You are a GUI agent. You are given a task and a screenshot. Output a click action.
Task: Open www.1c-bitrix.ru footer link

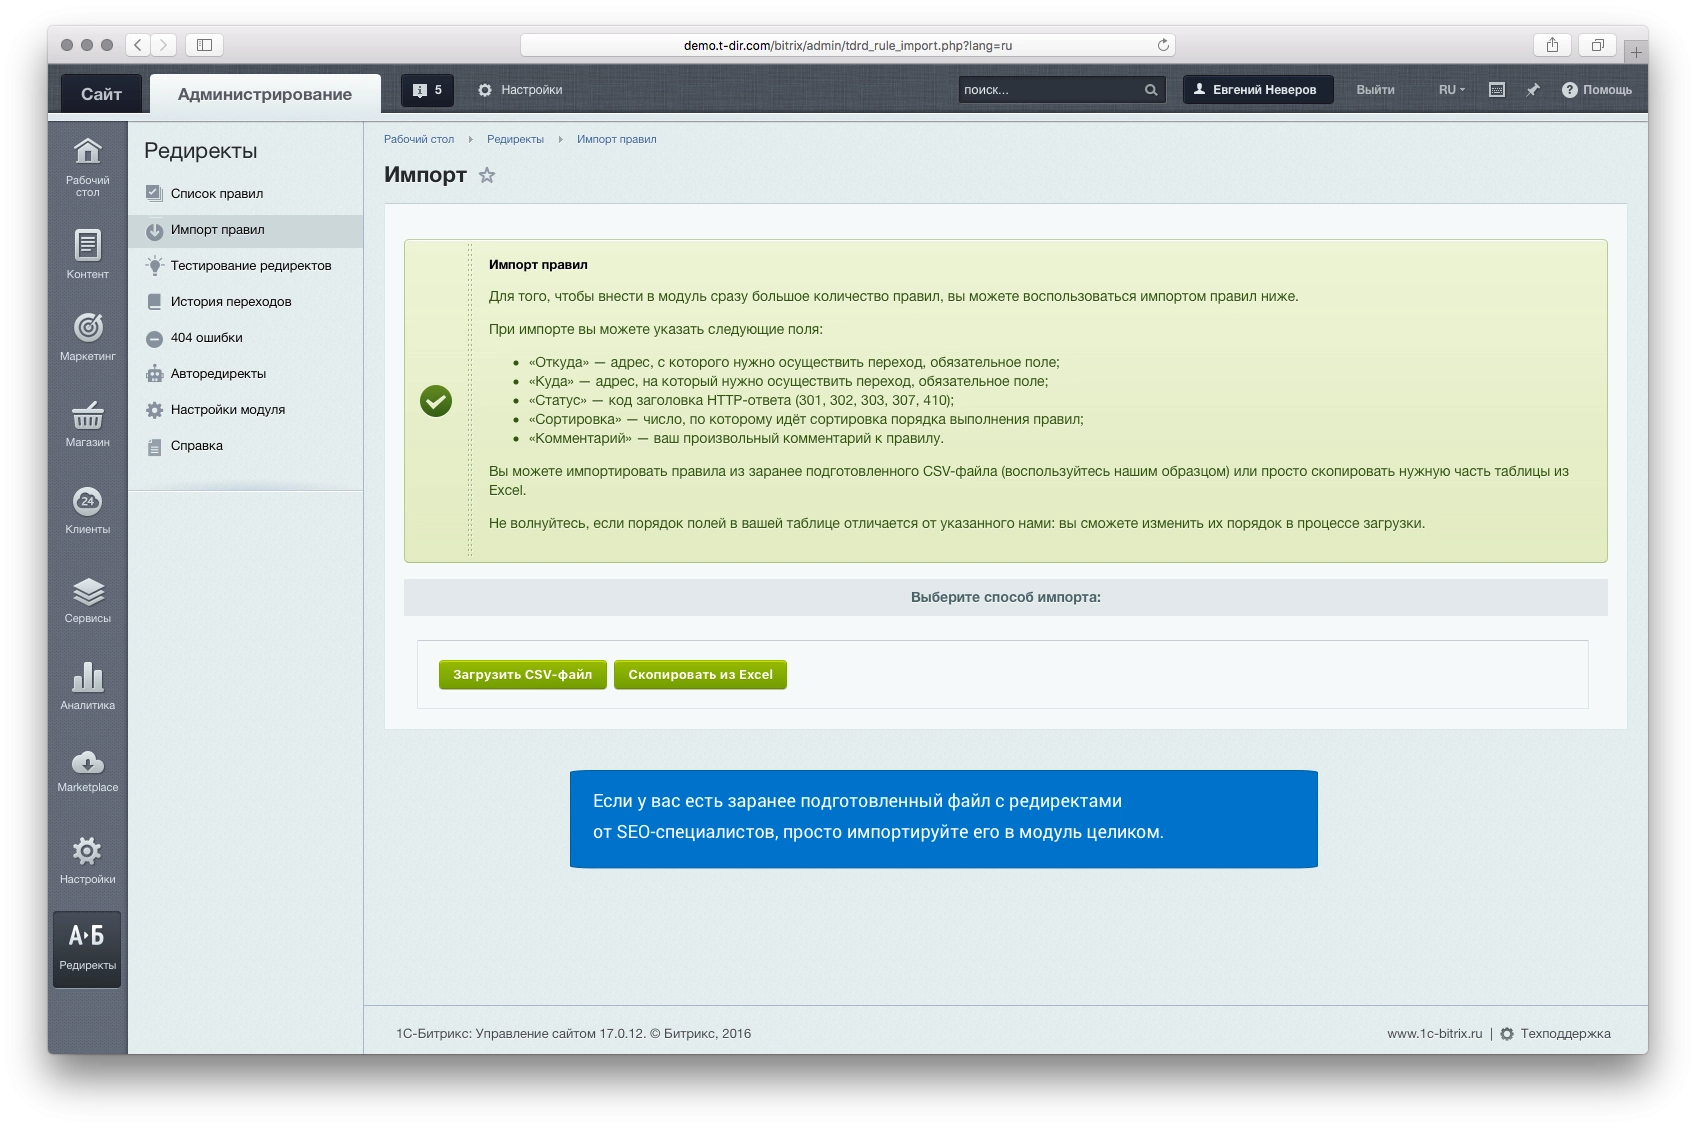(1434, 1034)
